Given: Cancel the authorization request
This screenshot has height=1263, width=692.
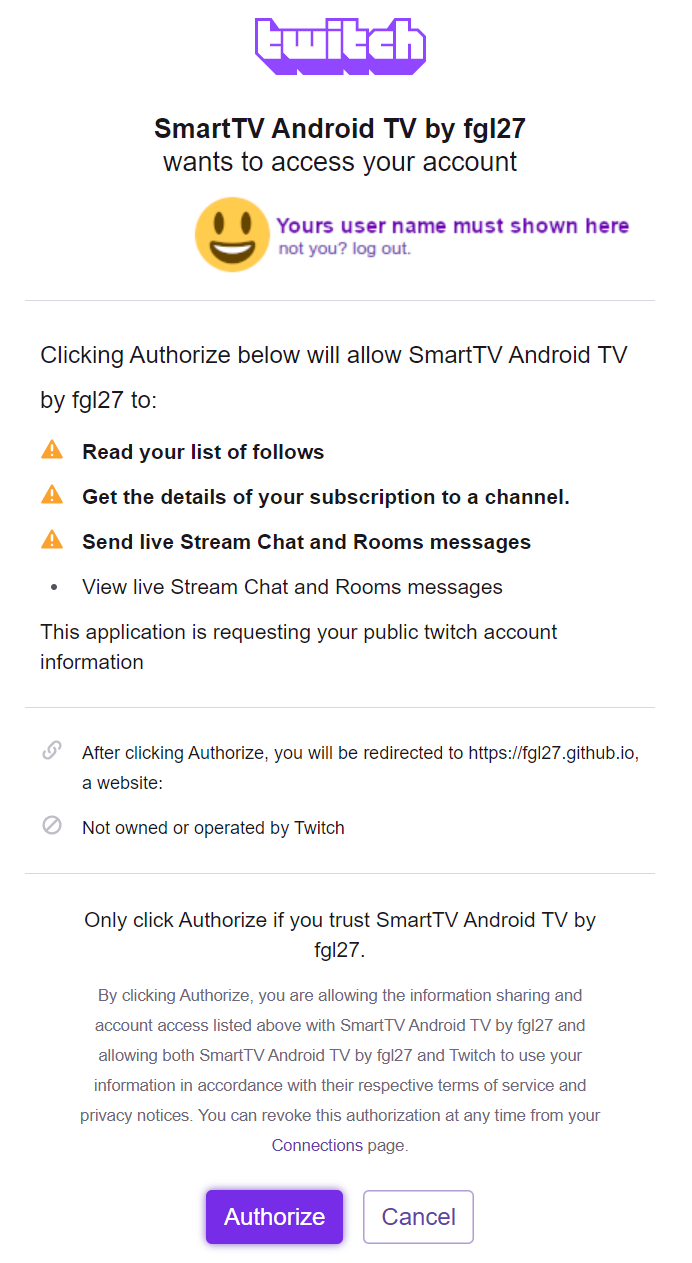Looking at the screenshot, I should (x=418, y=1216).
